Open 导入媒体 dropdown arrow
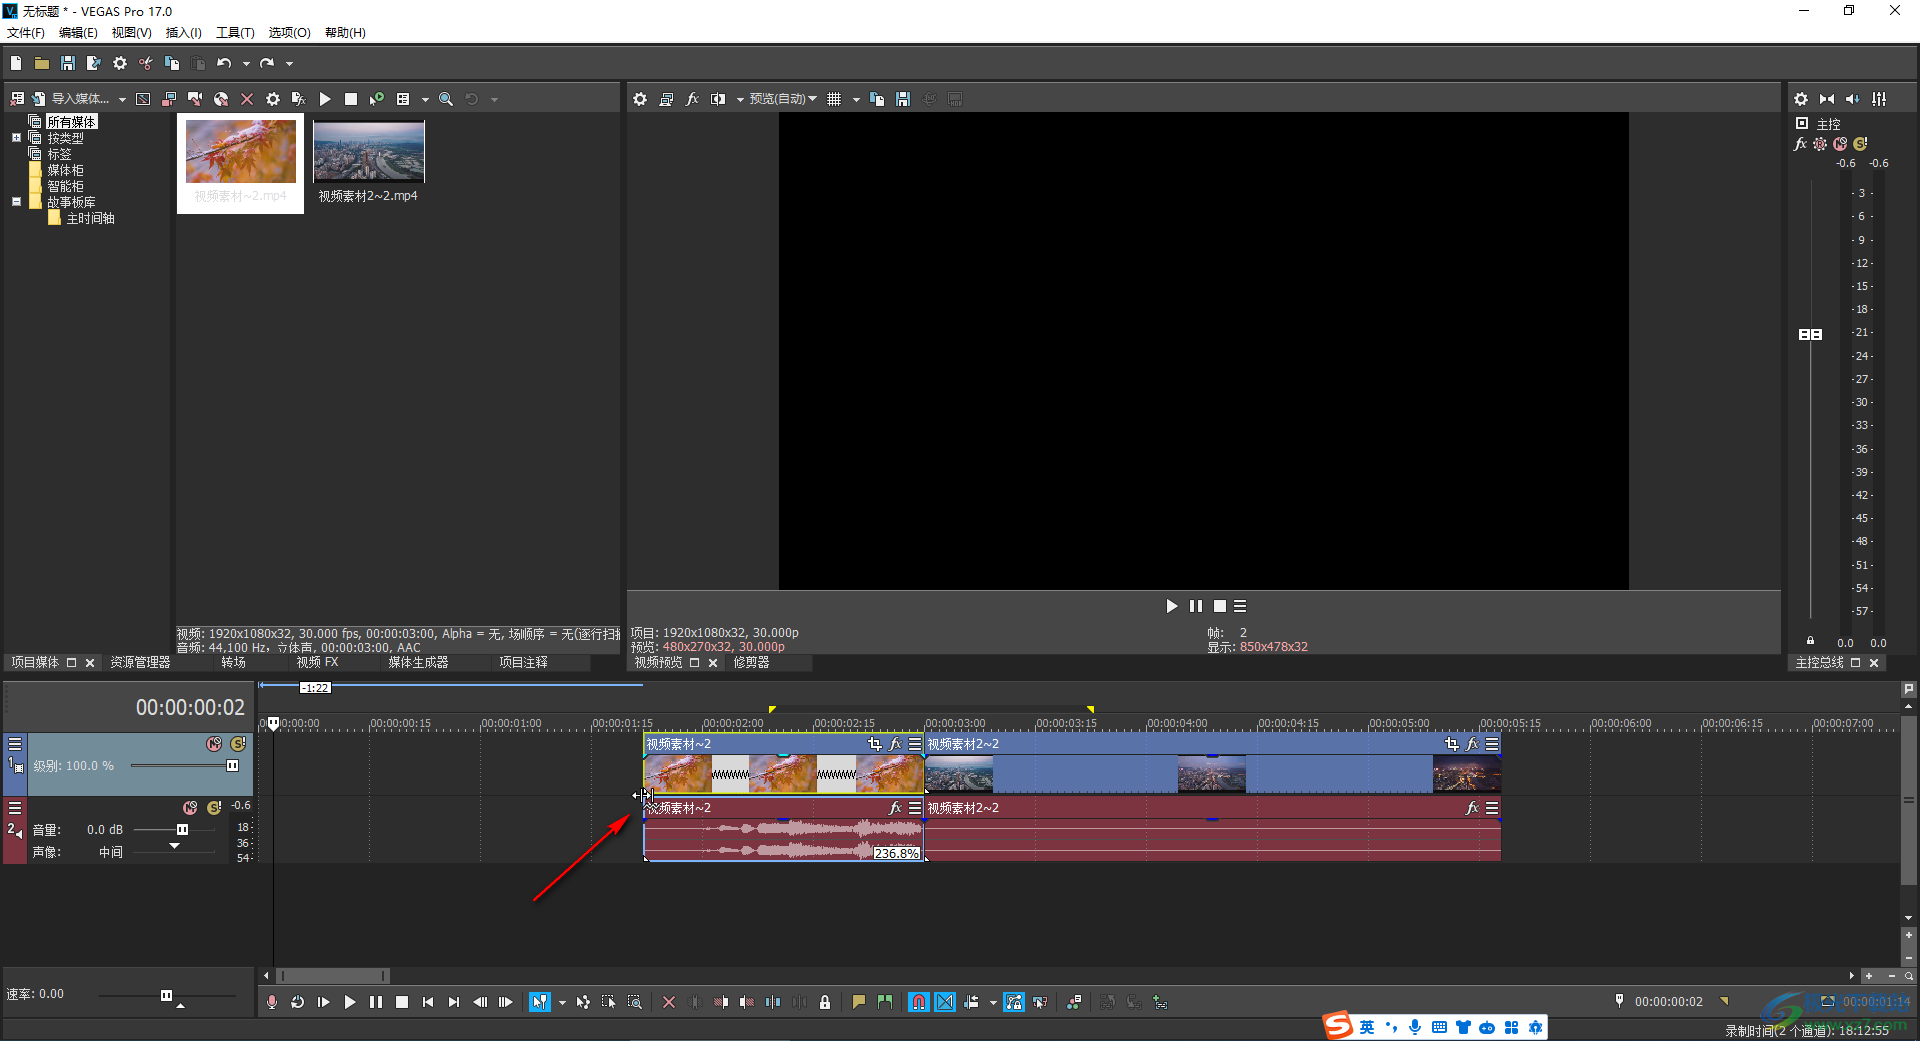Viewport: 1920px width, 1041px height. tap(122, 100)
